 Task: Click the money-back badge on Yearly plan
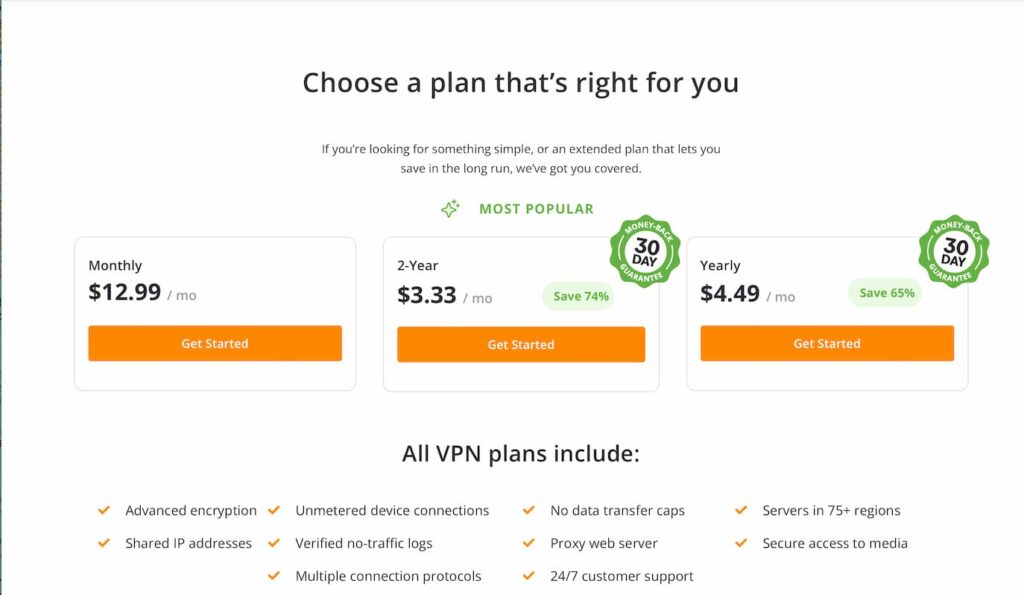click(x=954, y=251)
